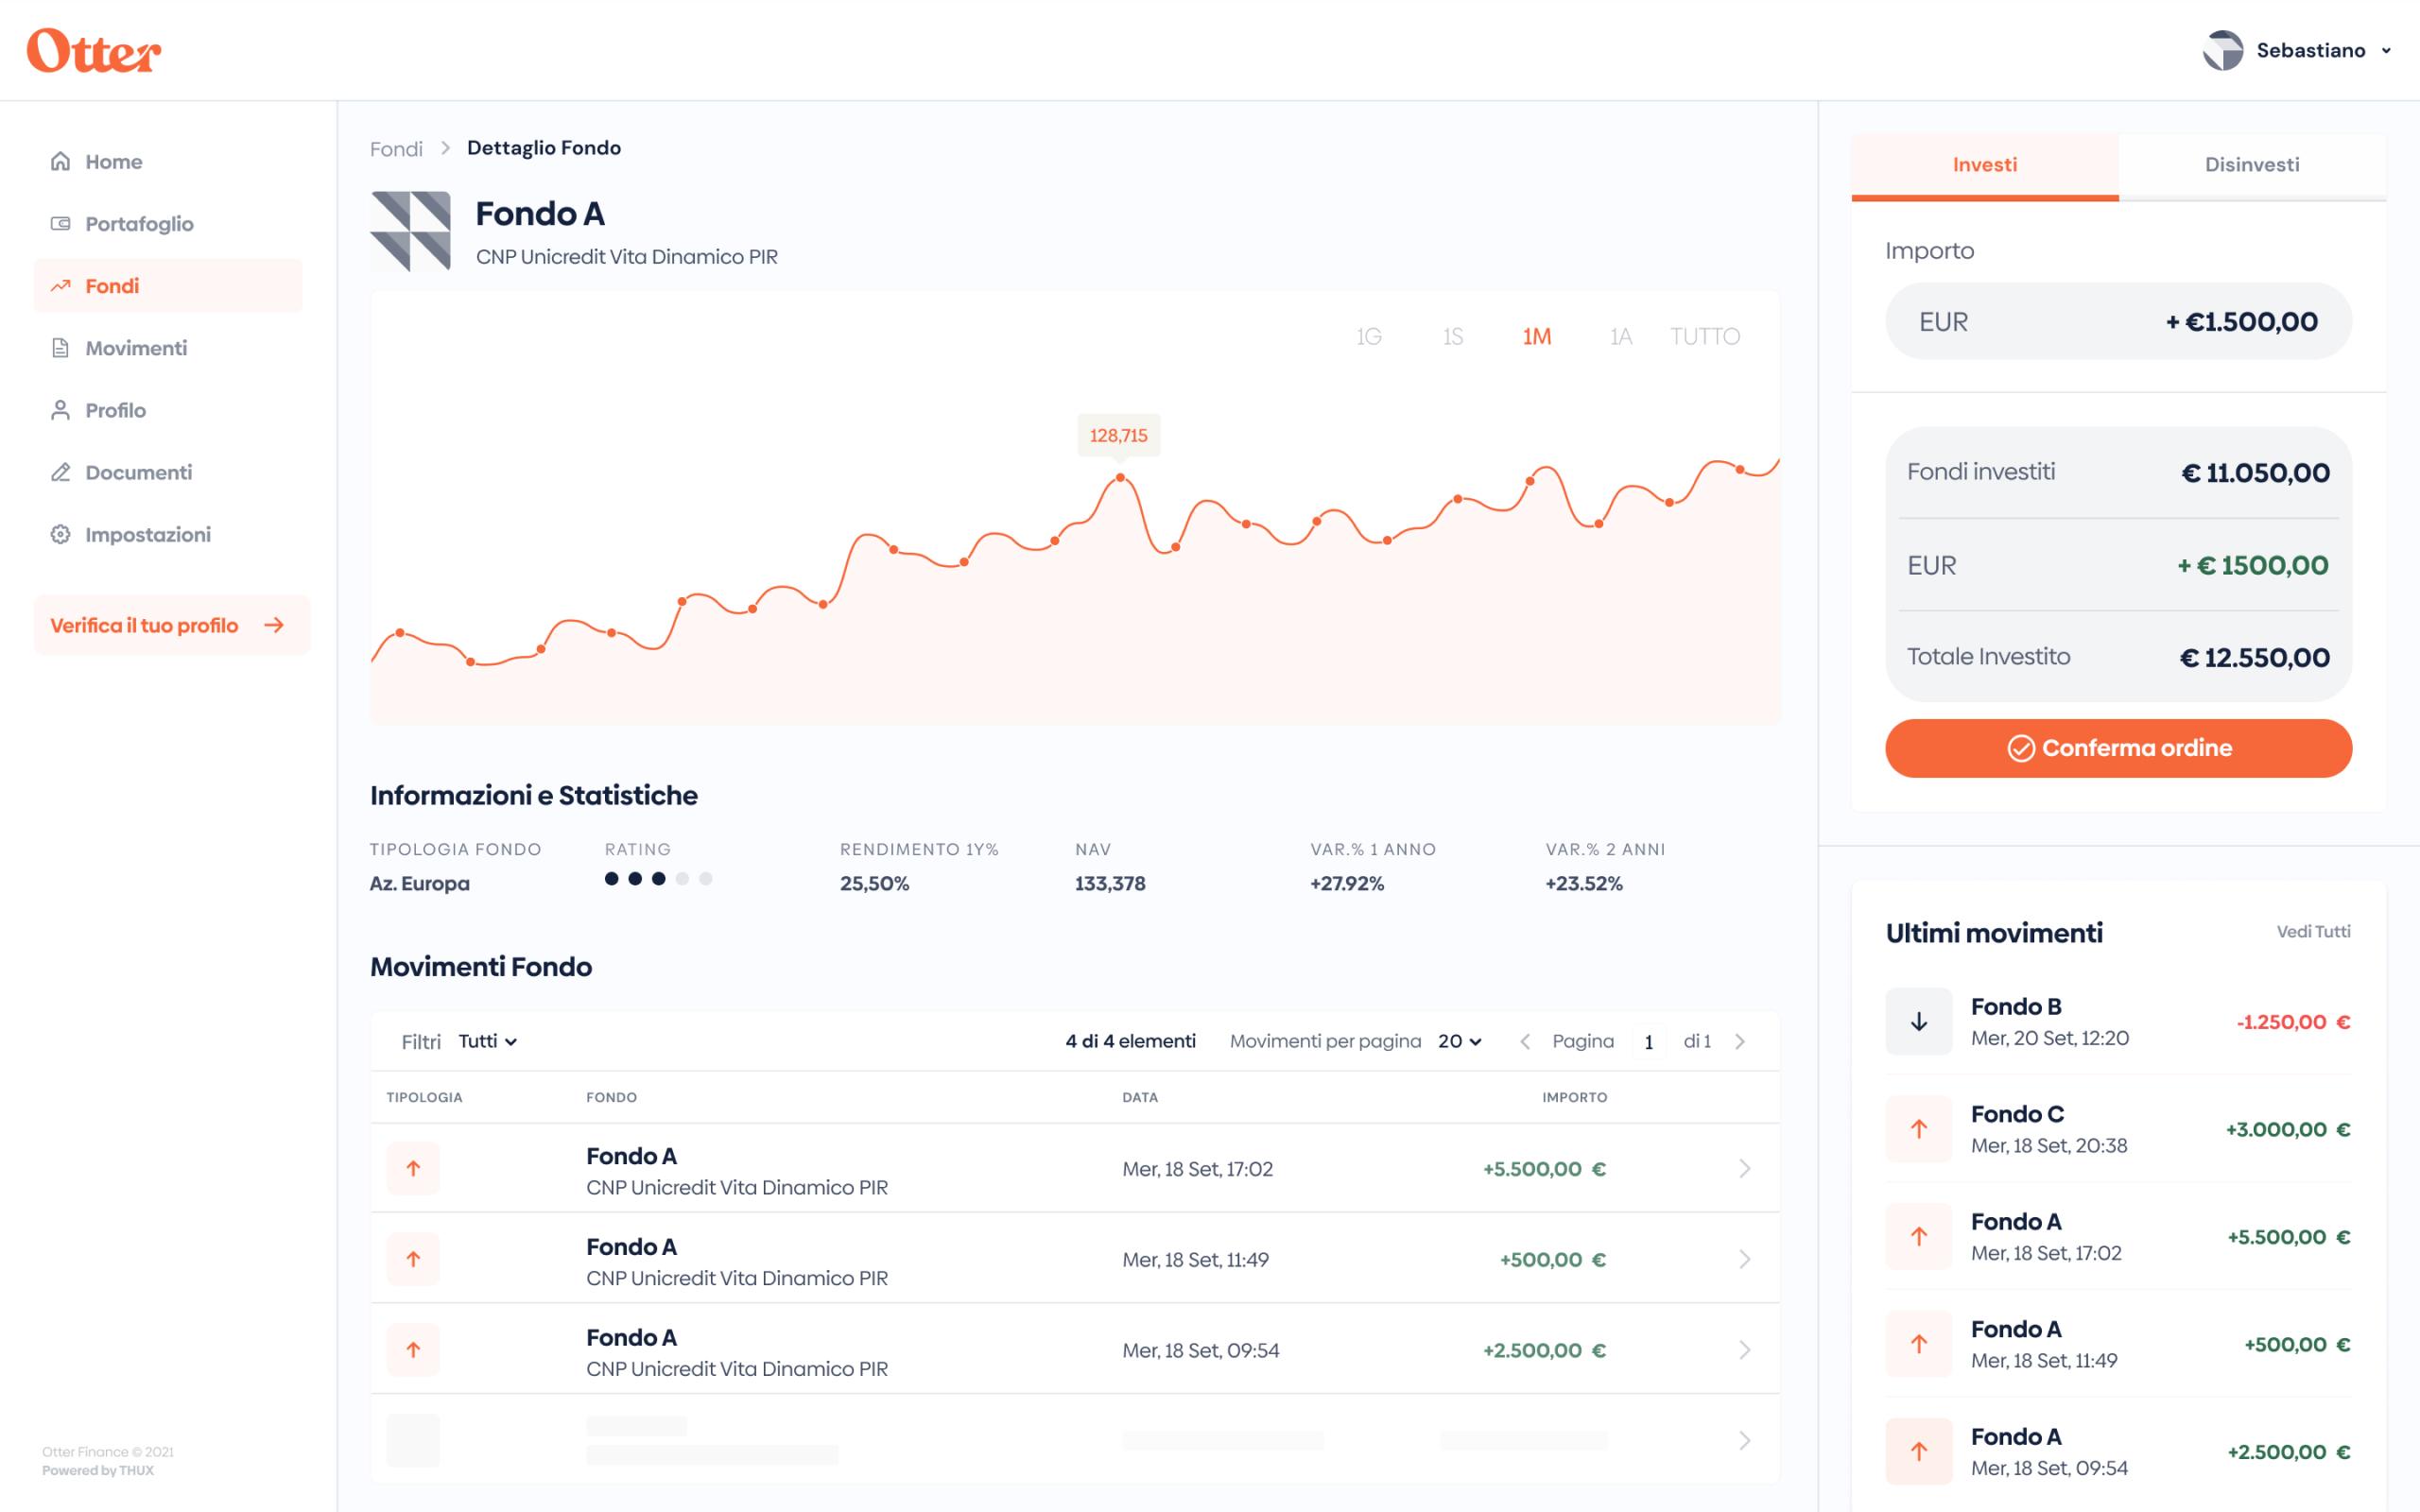
Task: Select the 1A chart time range
Action: [x=1620, y=337]
